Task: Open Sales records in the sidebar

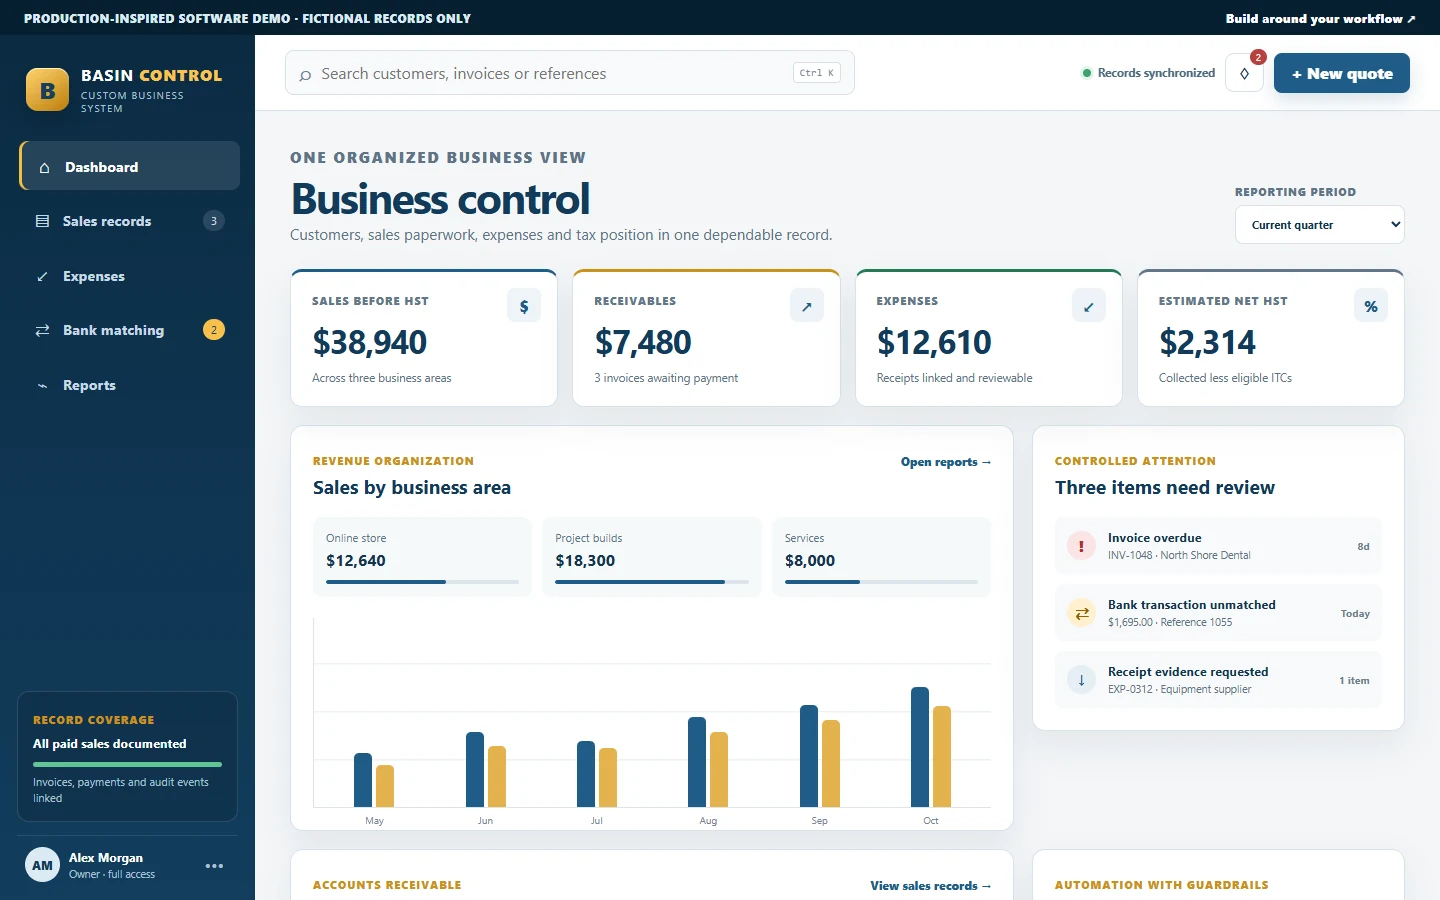Action: pyautogui.click(x=130, y=221)
